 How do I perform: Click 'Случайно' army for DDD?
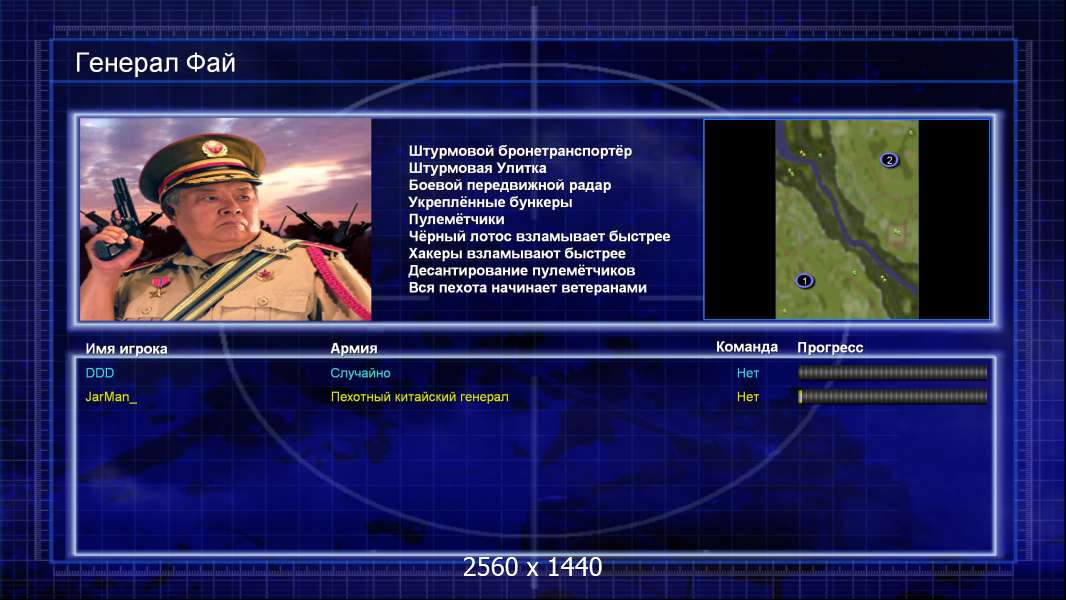coord(360,373)
